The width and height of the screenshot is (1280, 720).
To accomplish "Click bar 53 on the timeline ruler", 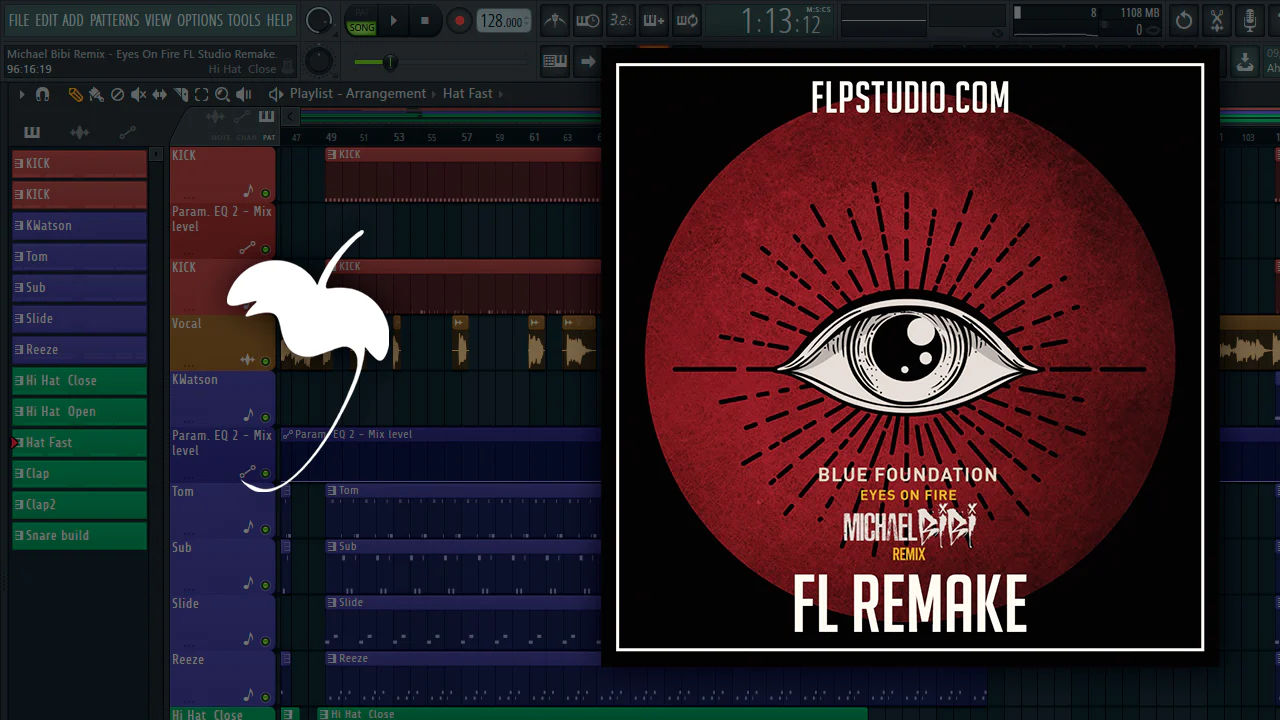I will [x=399, y=137].
